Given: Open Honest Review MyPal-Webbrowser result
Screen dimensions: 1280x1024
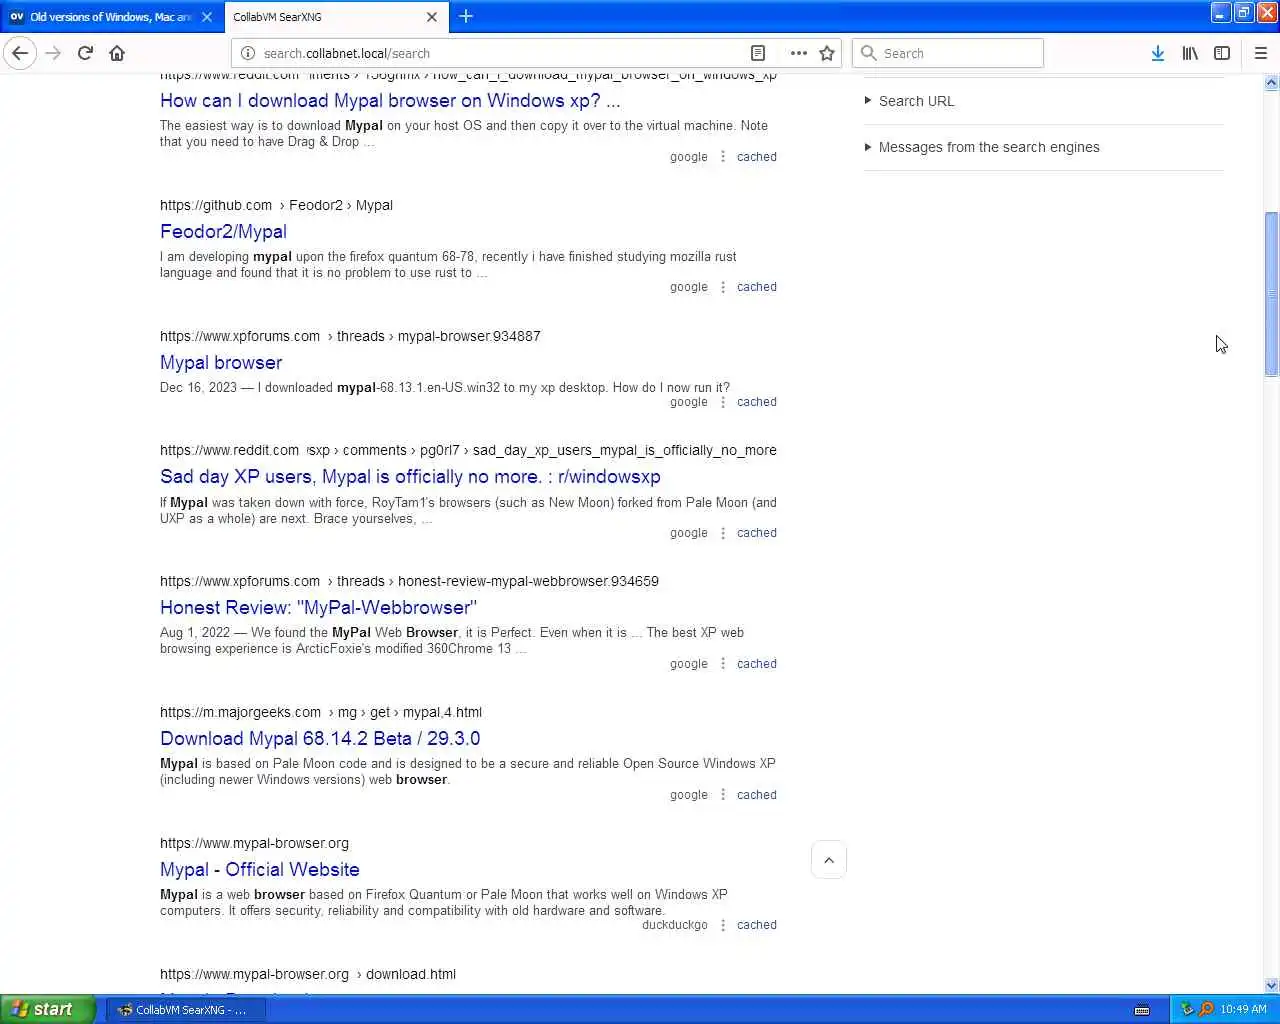Looking at the screenshot, I should (x=318, y=608).
